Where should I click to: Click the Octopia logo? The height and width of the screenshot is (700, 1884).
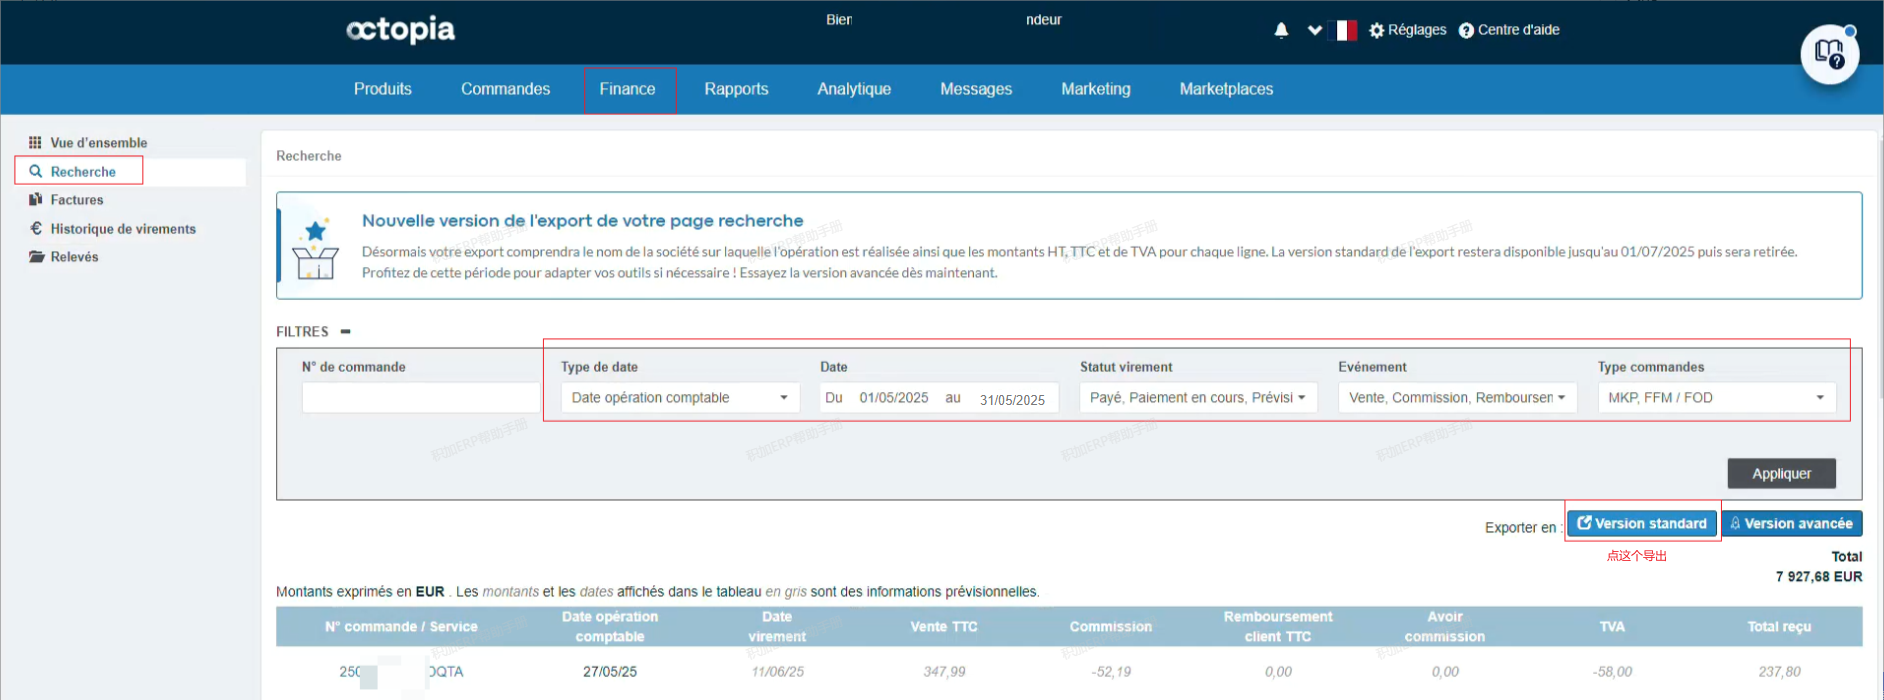(x=400, y=30)
